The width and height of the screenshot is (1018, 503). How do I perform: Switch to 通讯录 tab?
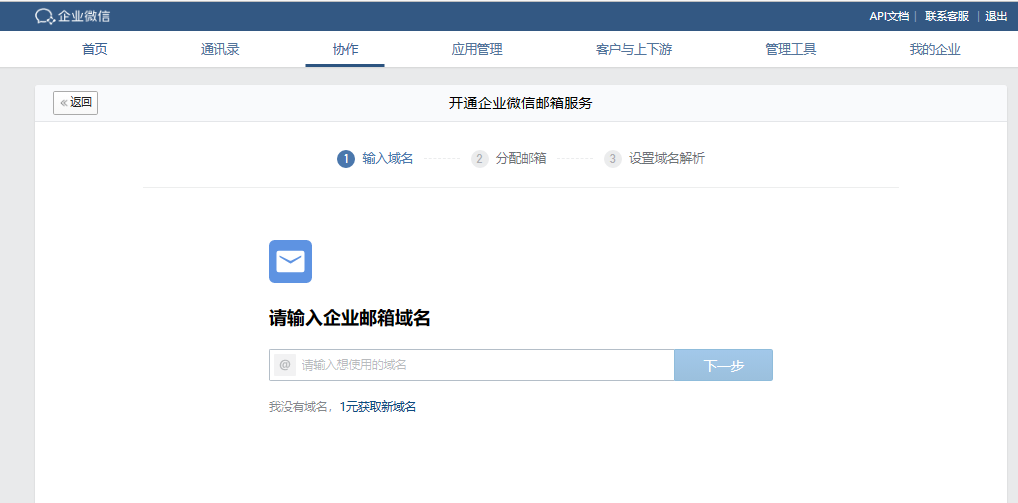220,49
